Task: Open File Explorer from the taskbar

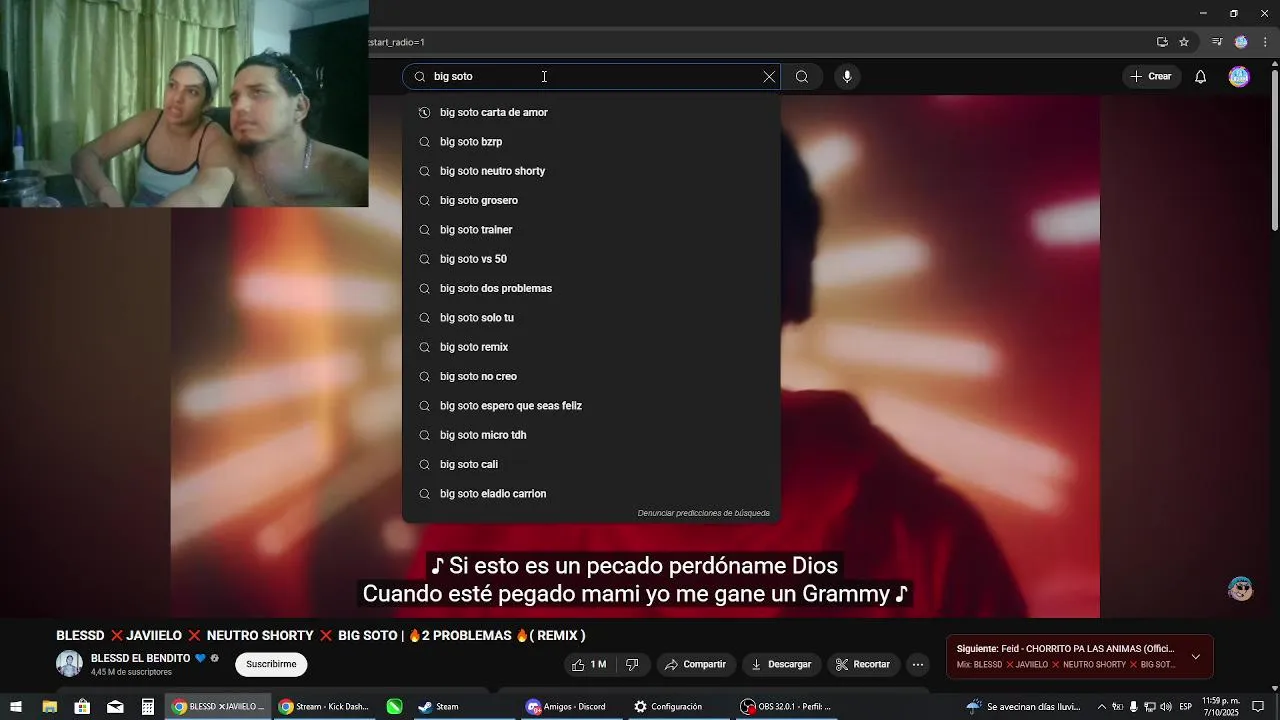Action: coord(49,706)
